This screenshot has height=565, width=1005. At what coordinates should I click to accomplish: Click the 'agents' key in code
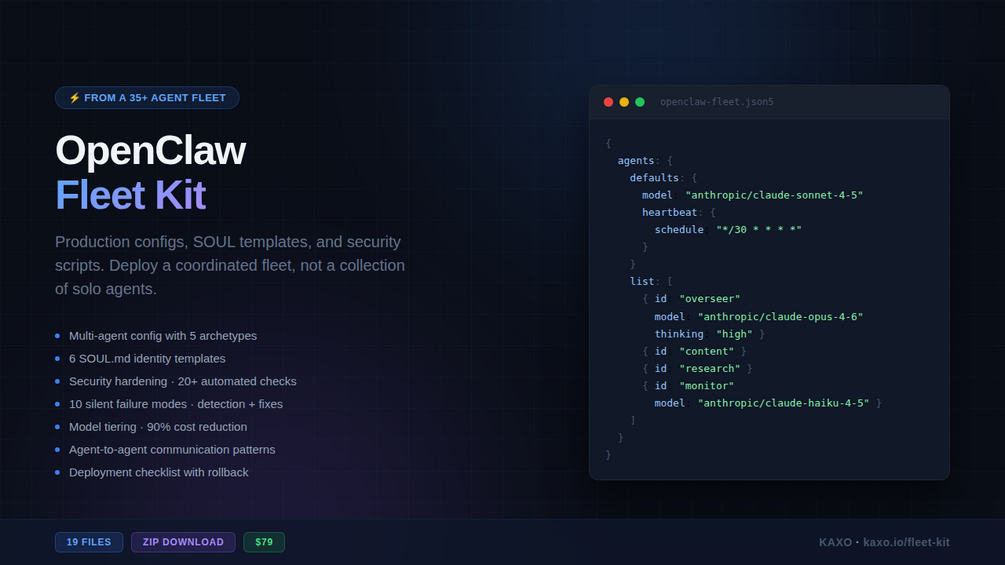click(x=636, y=160)
